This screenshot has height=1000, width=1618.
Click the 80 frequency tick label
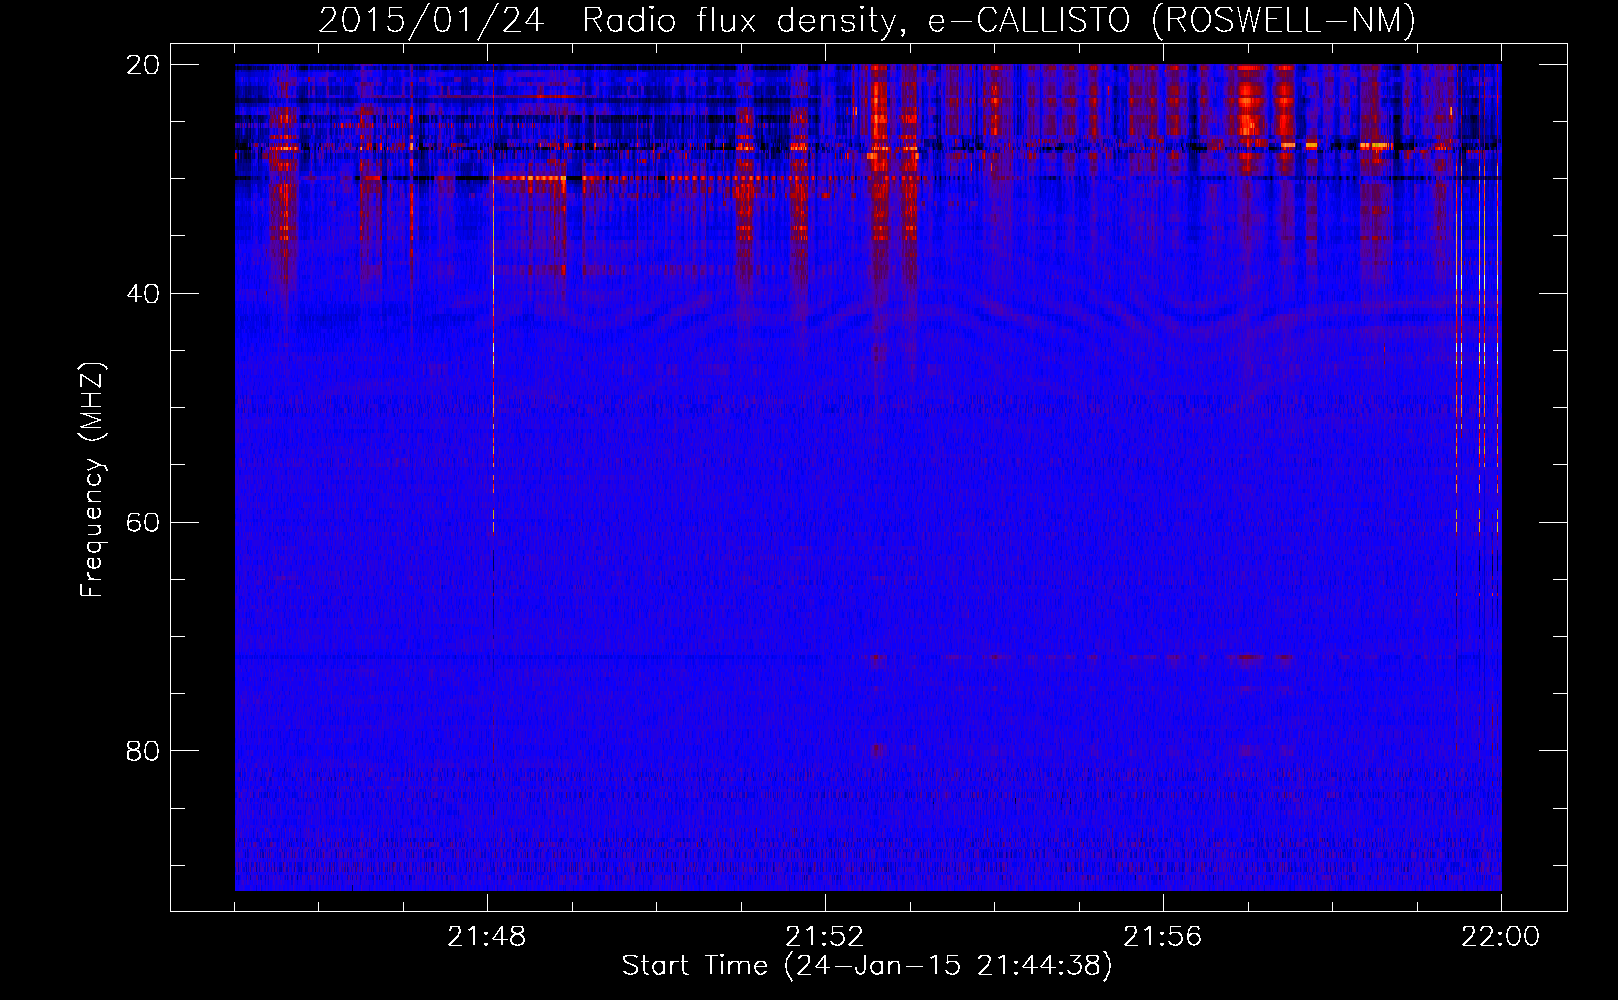pos(143,751)
